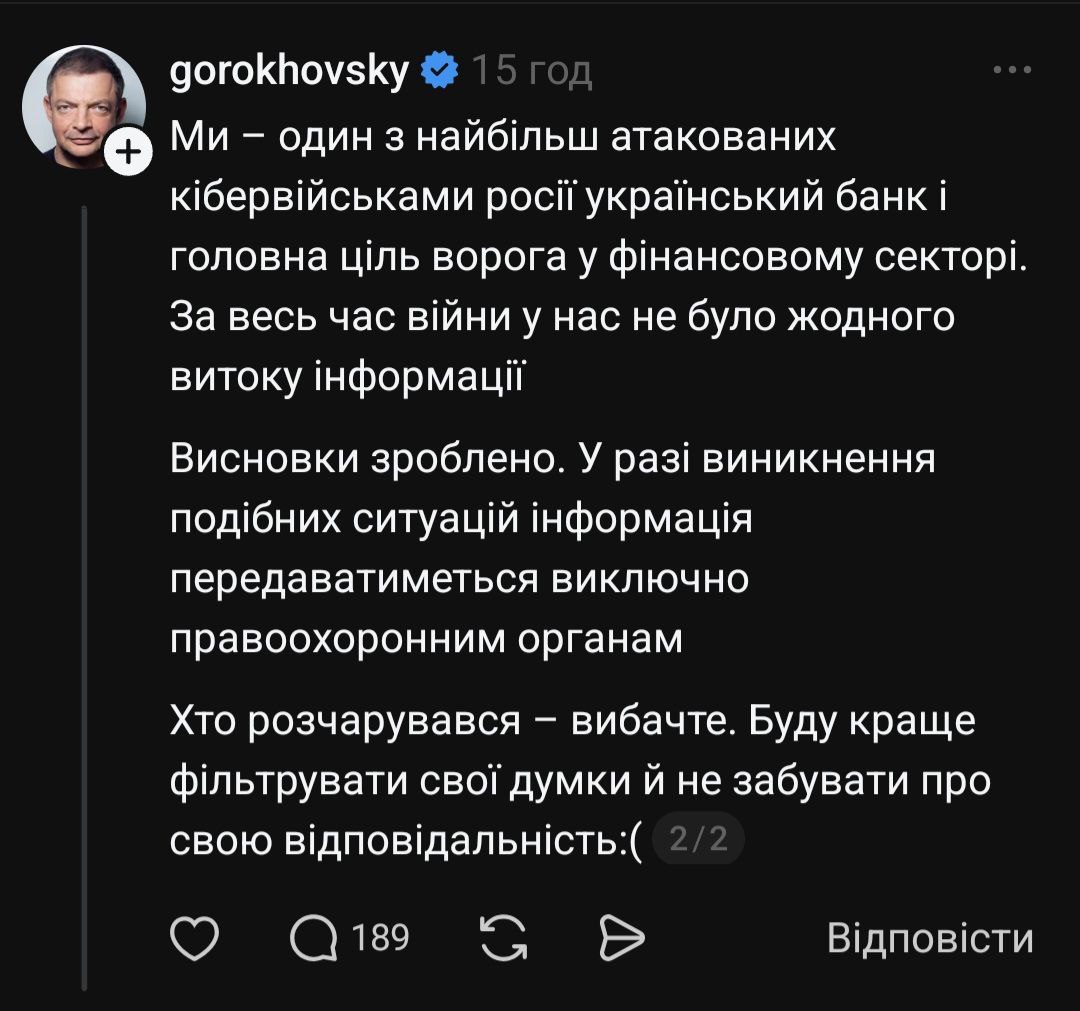1080x1011 pixels.
Task: Open comments via the speech bubble icon
Action: (314, 939)
